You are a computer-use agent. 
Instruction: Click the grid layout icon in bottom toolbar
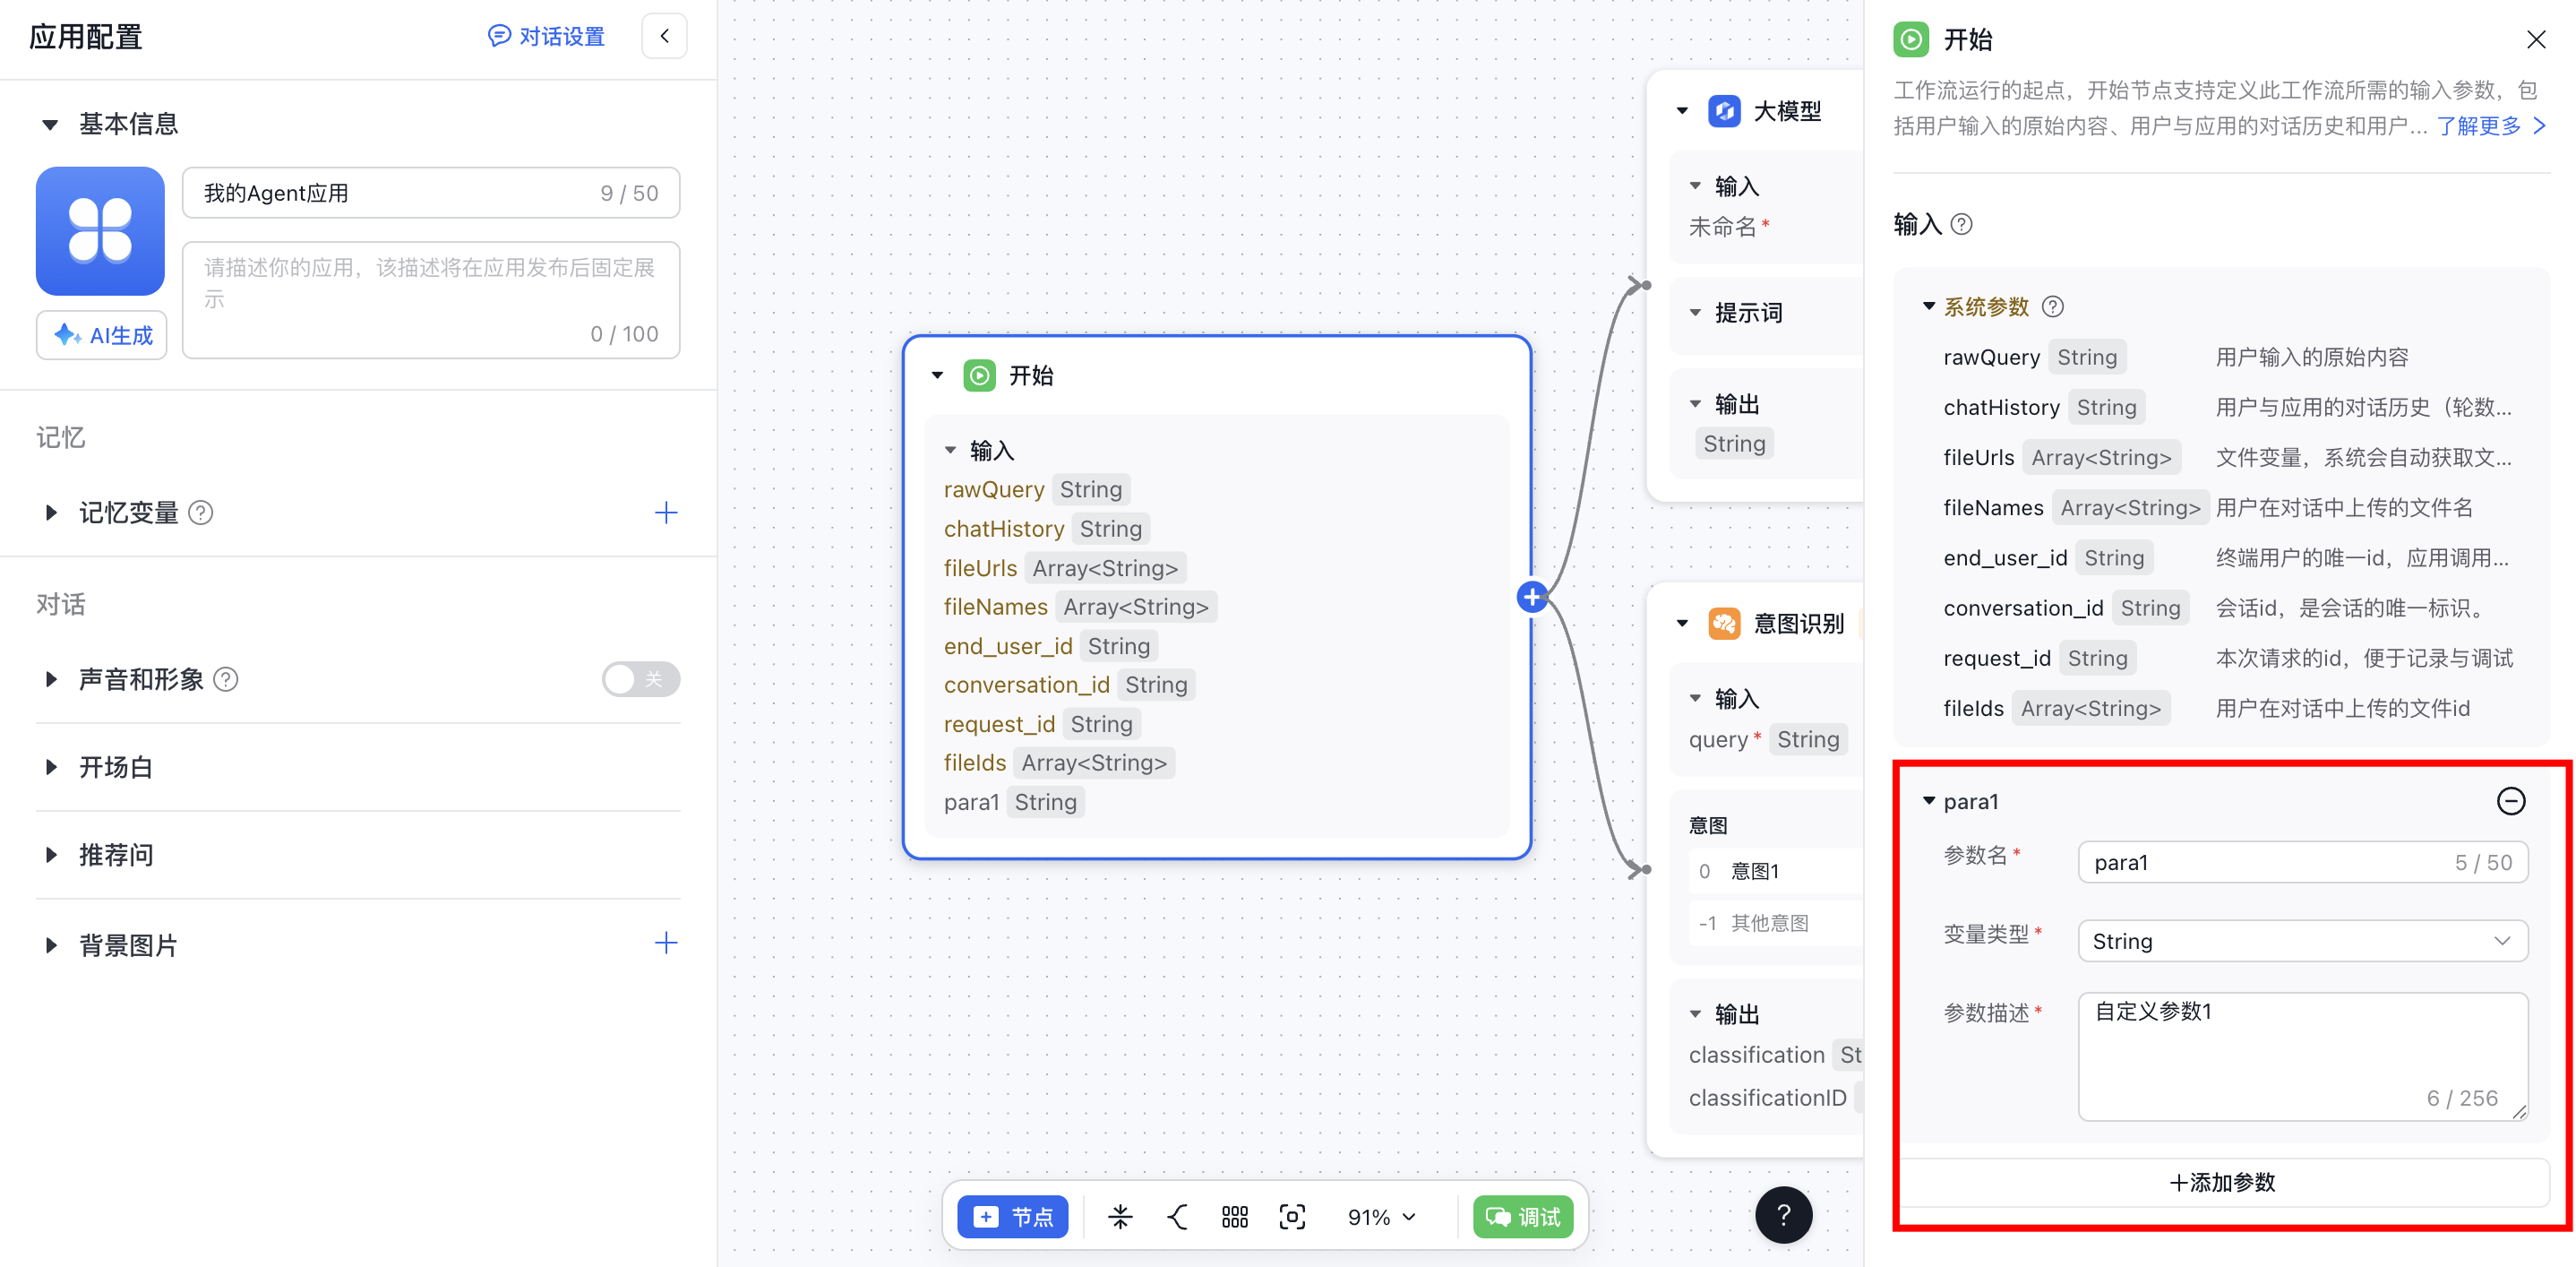point(1234,1217)
